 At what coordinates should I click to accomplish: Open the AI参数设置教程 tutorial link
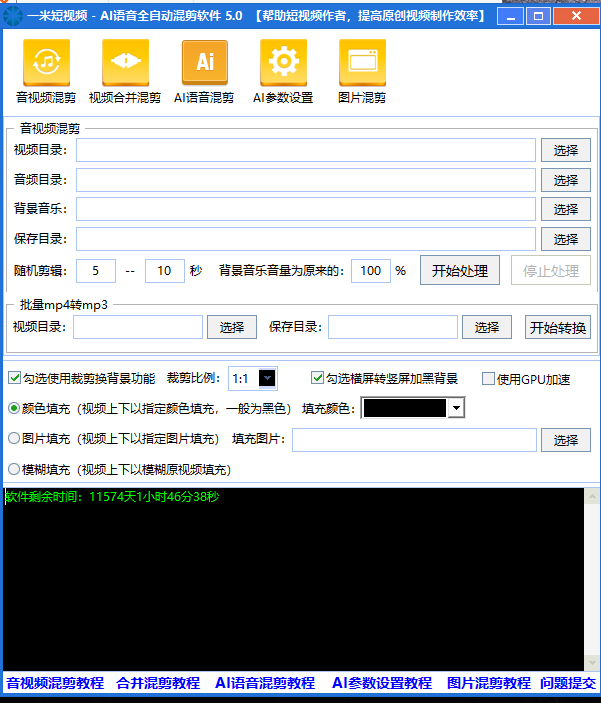(382, 683)
